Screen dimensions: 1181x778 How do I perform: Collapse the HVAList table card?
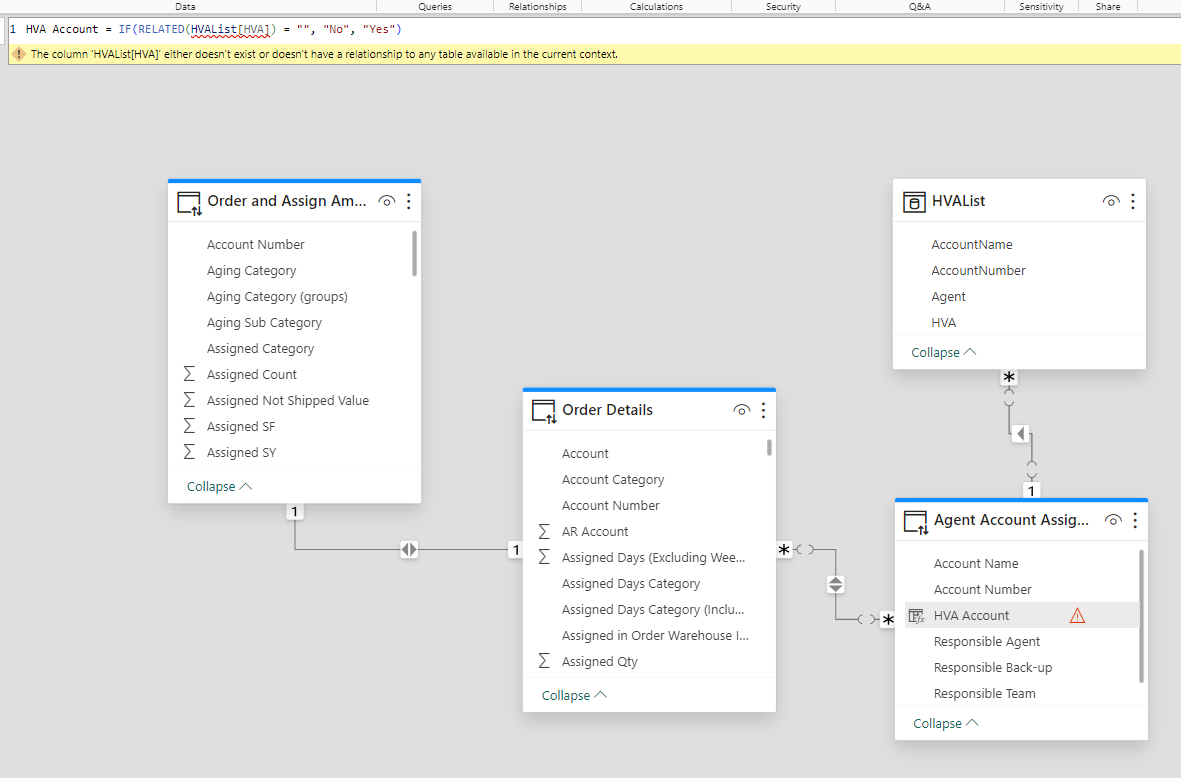944,352
